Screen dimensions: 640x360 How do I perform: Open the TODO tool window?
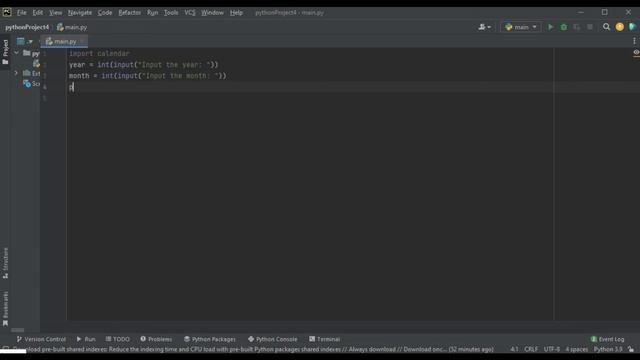(118, 339)
